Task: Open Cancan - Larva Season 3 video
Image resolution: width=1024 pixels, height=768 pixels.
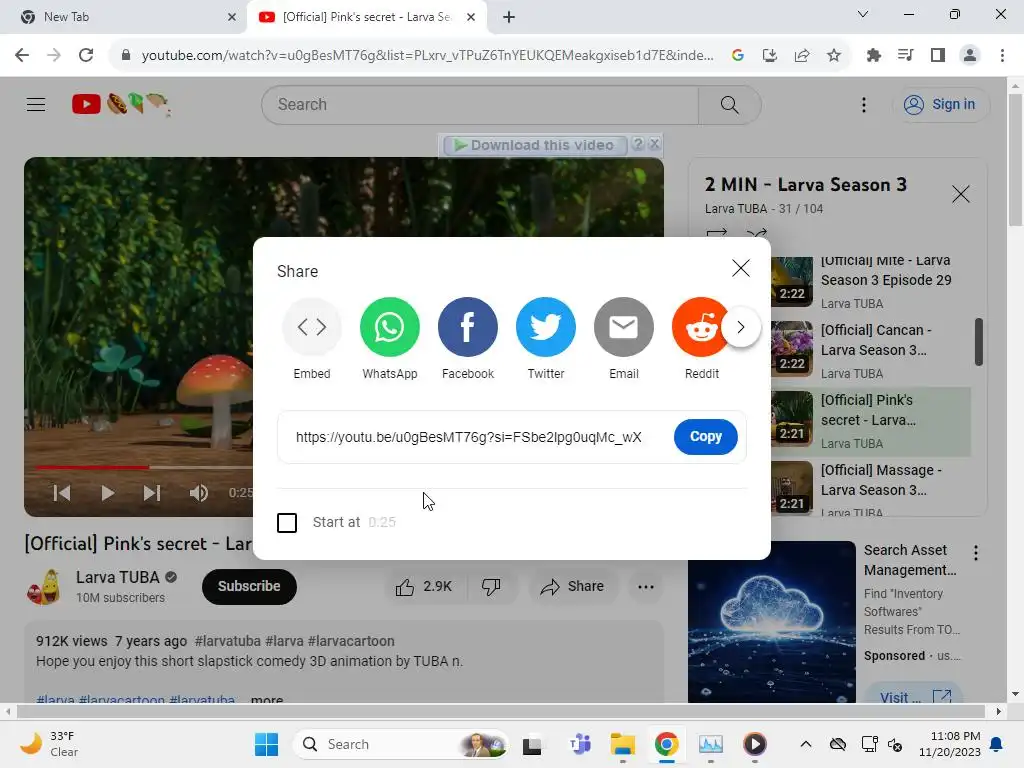Action: point(871,351)
